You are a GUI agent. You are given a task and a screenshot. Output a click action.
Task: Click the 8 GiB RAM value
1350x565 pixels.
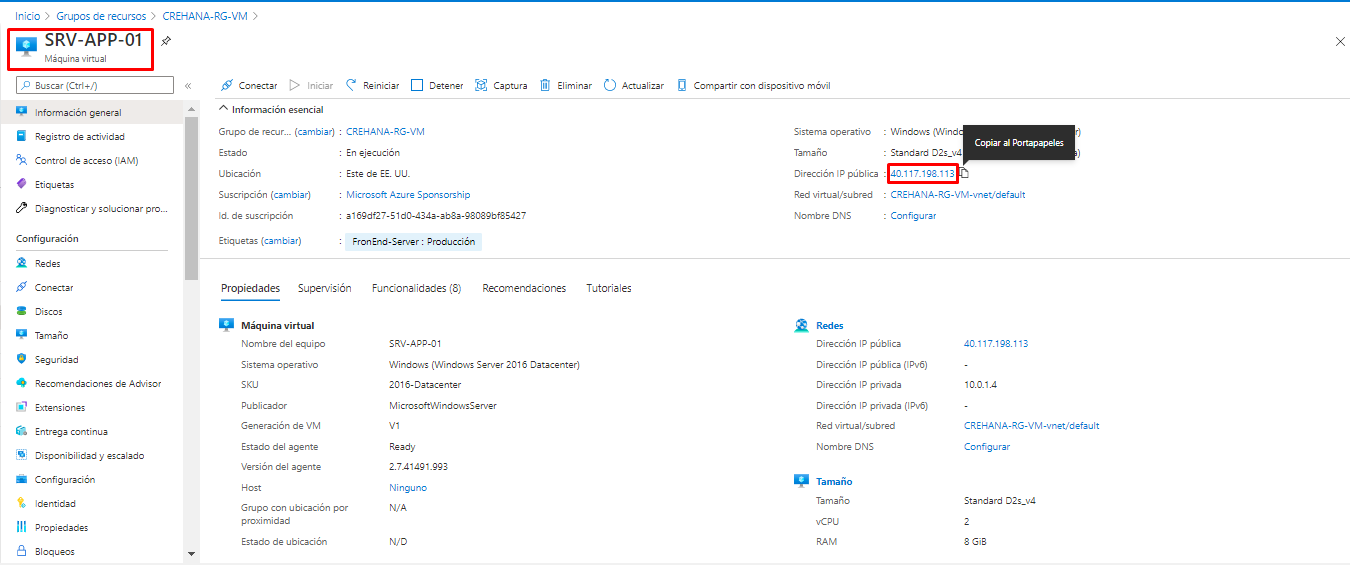coord(976,541)
